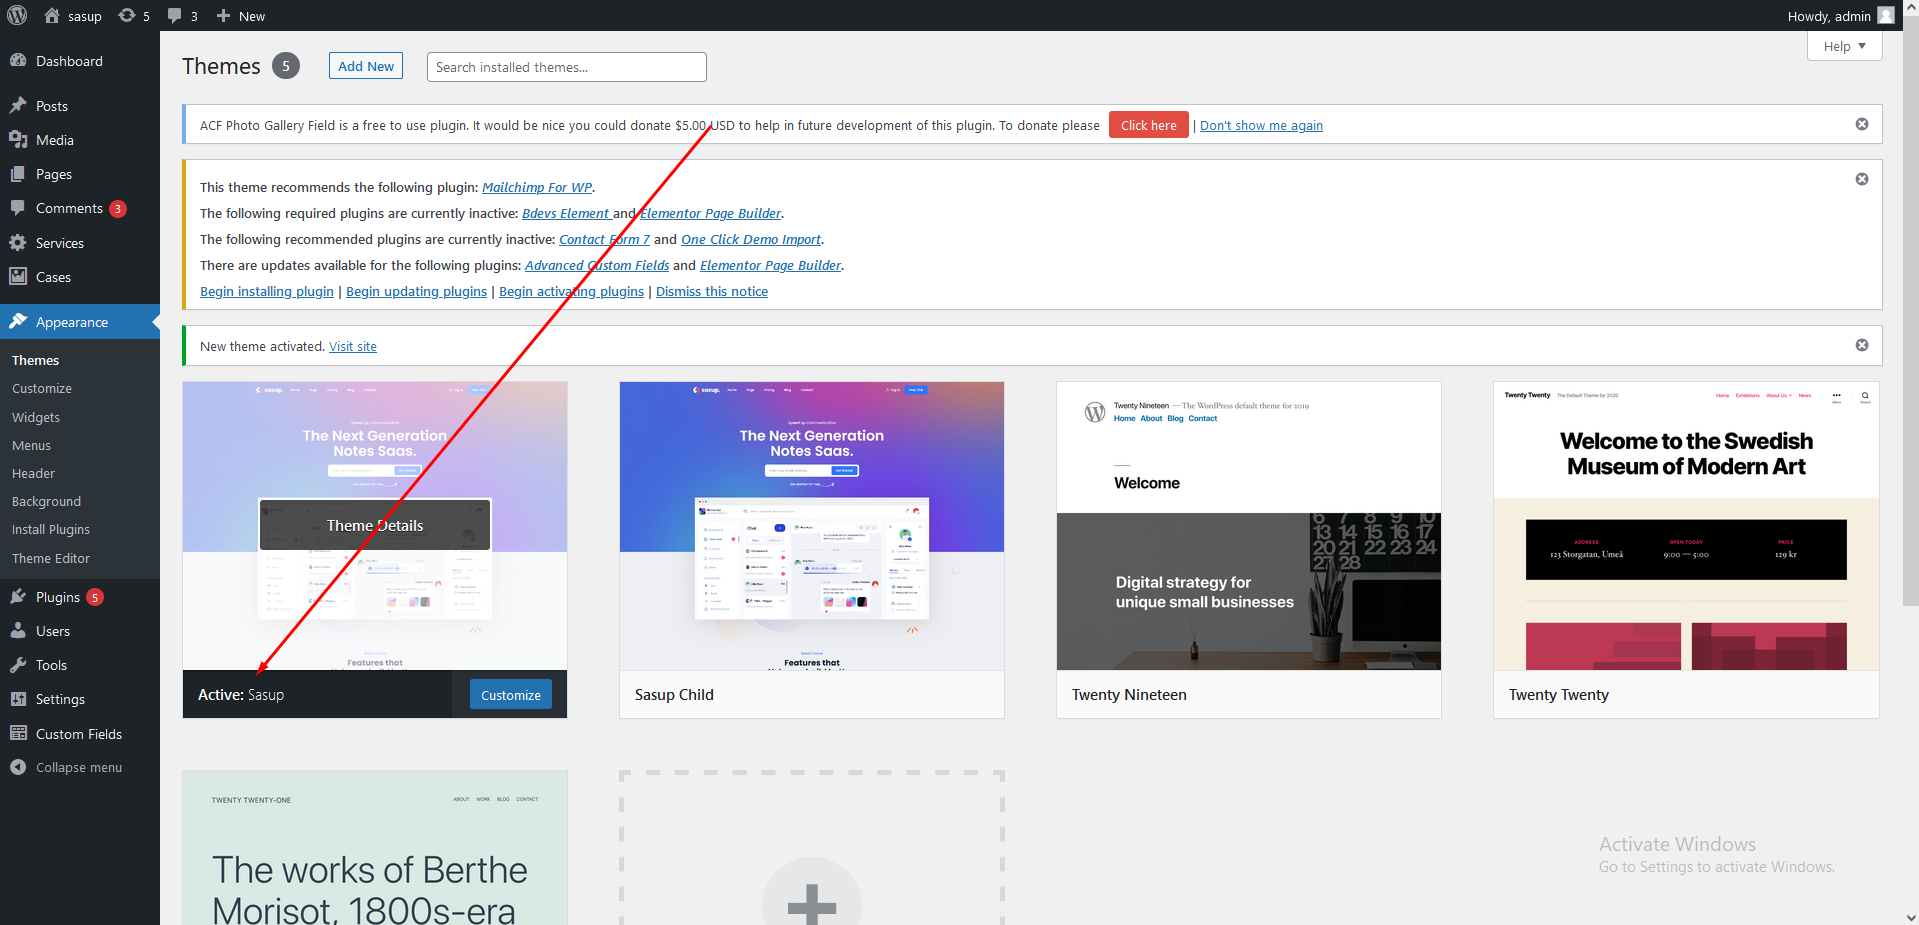Open the sasup site home icon
Image resolution: width=1919 pixels, height=925 pixels.
[x=52, y=15]
